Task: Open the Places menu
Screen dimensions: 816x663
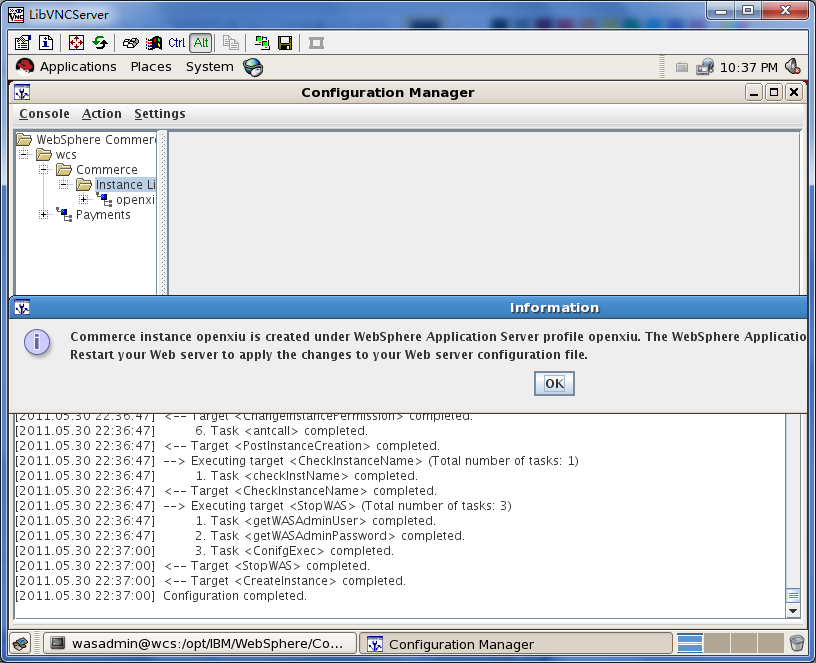Action: (x=151, y=67)
